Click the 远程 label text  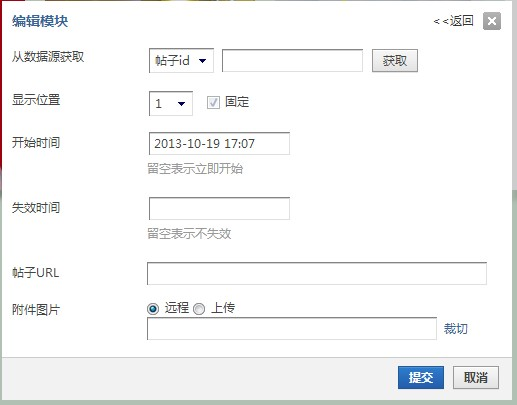(x=177, y=308)
